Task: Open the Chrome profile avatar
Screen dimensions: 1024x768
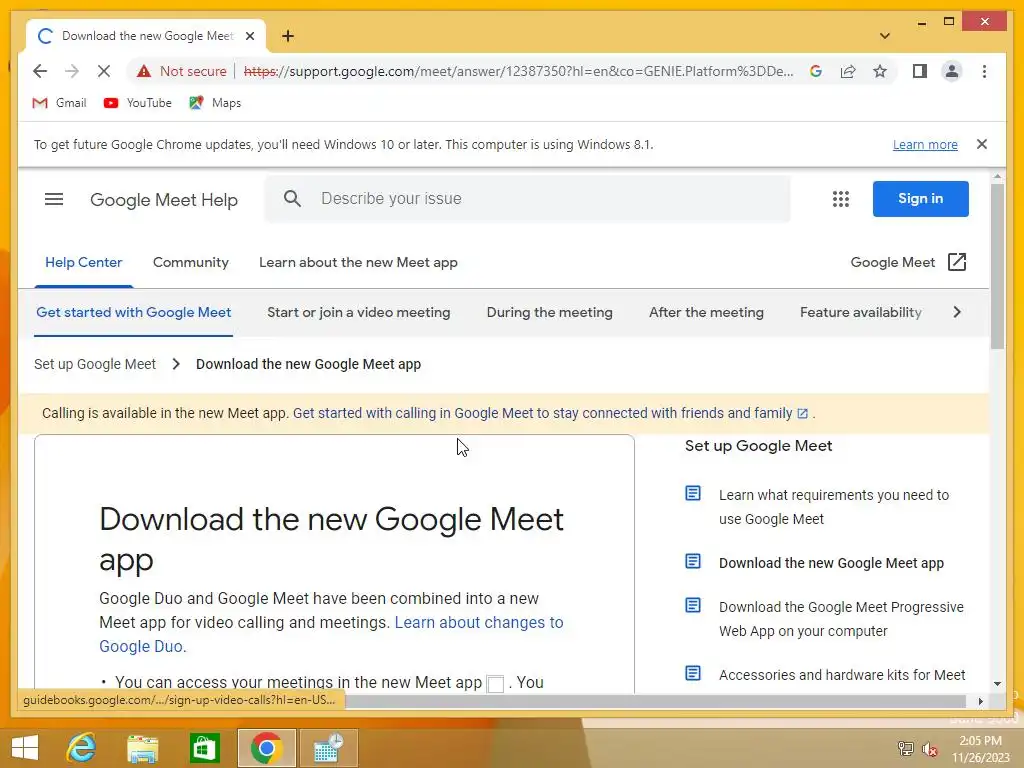Action: click(952, 71)
